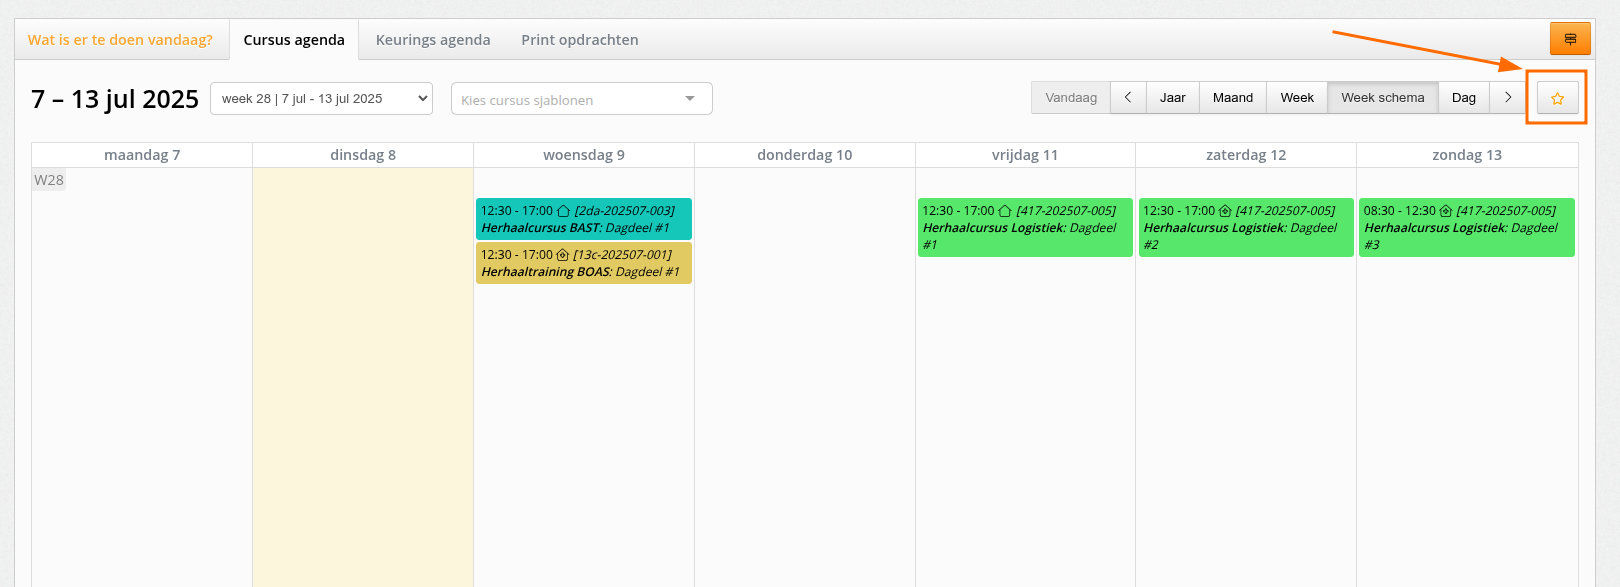Go to previous week with left chevron

coord(1128,97)
